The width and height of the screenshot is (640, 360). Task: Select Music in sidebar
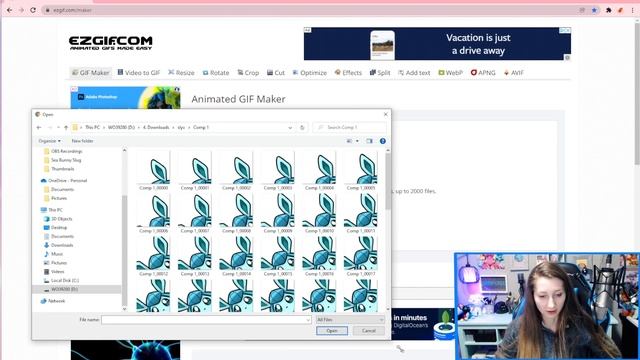coord(57,254)
